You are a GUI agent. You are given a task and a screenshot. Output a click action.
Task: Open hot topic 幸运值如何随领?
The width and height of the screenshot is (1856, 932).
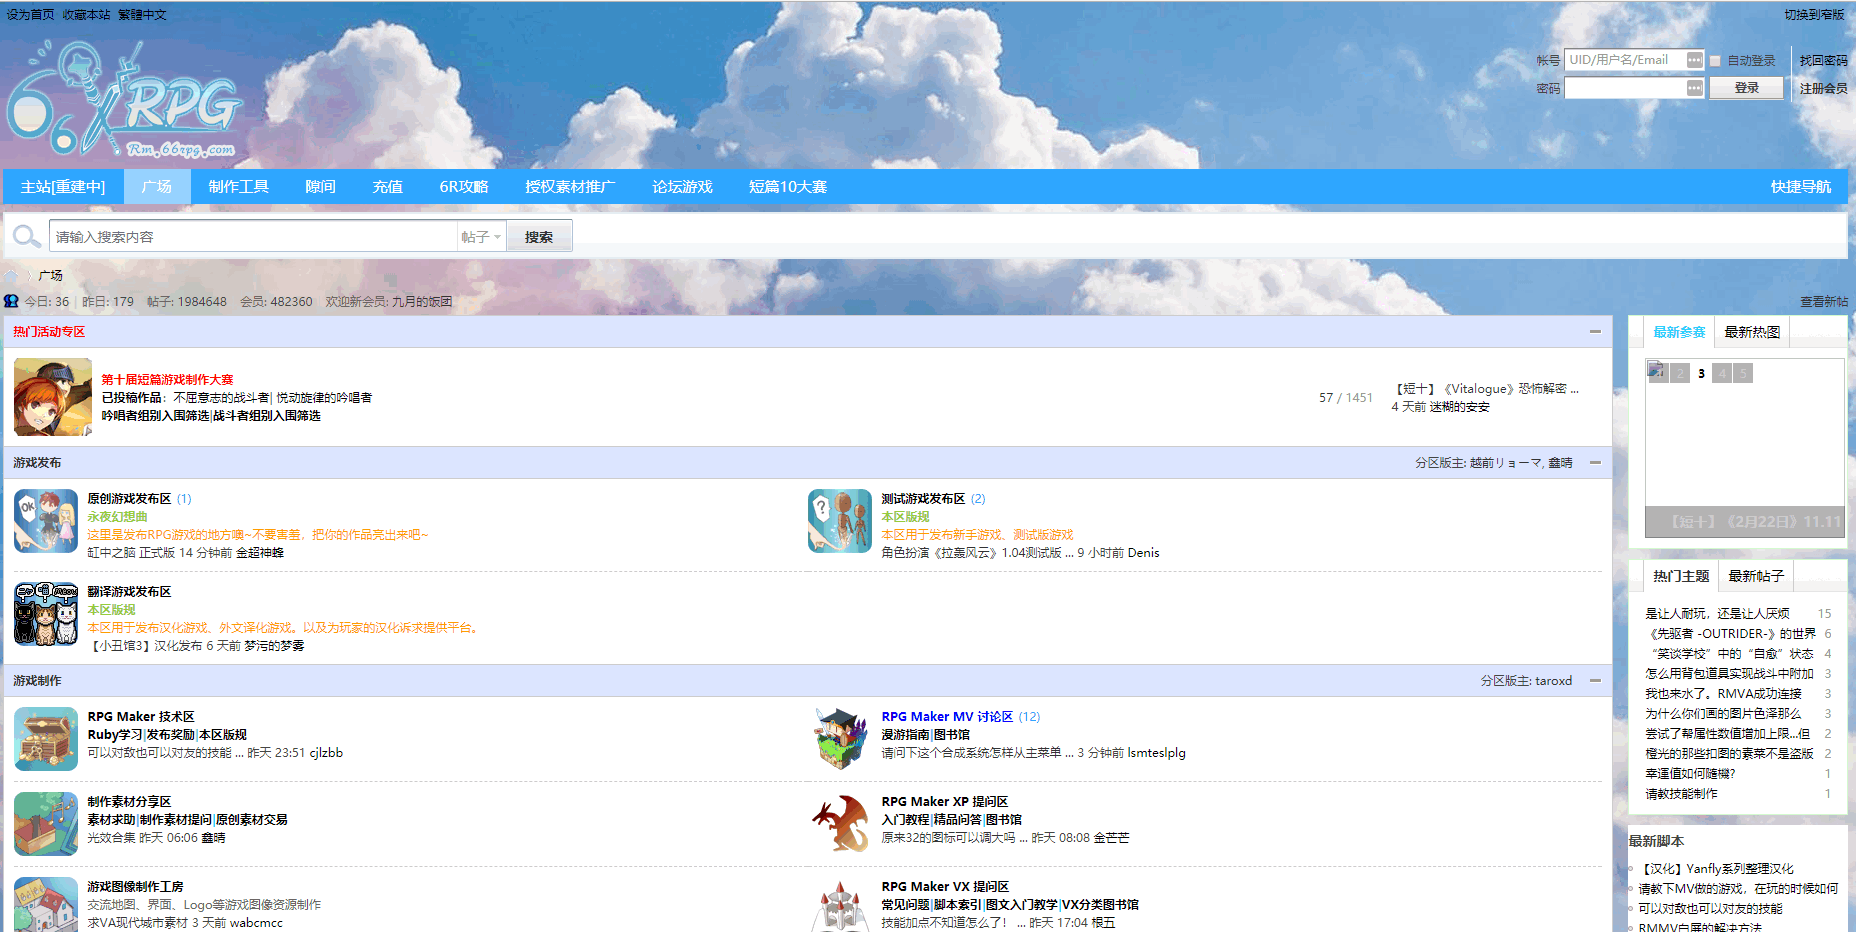[x=1690, y=774]
